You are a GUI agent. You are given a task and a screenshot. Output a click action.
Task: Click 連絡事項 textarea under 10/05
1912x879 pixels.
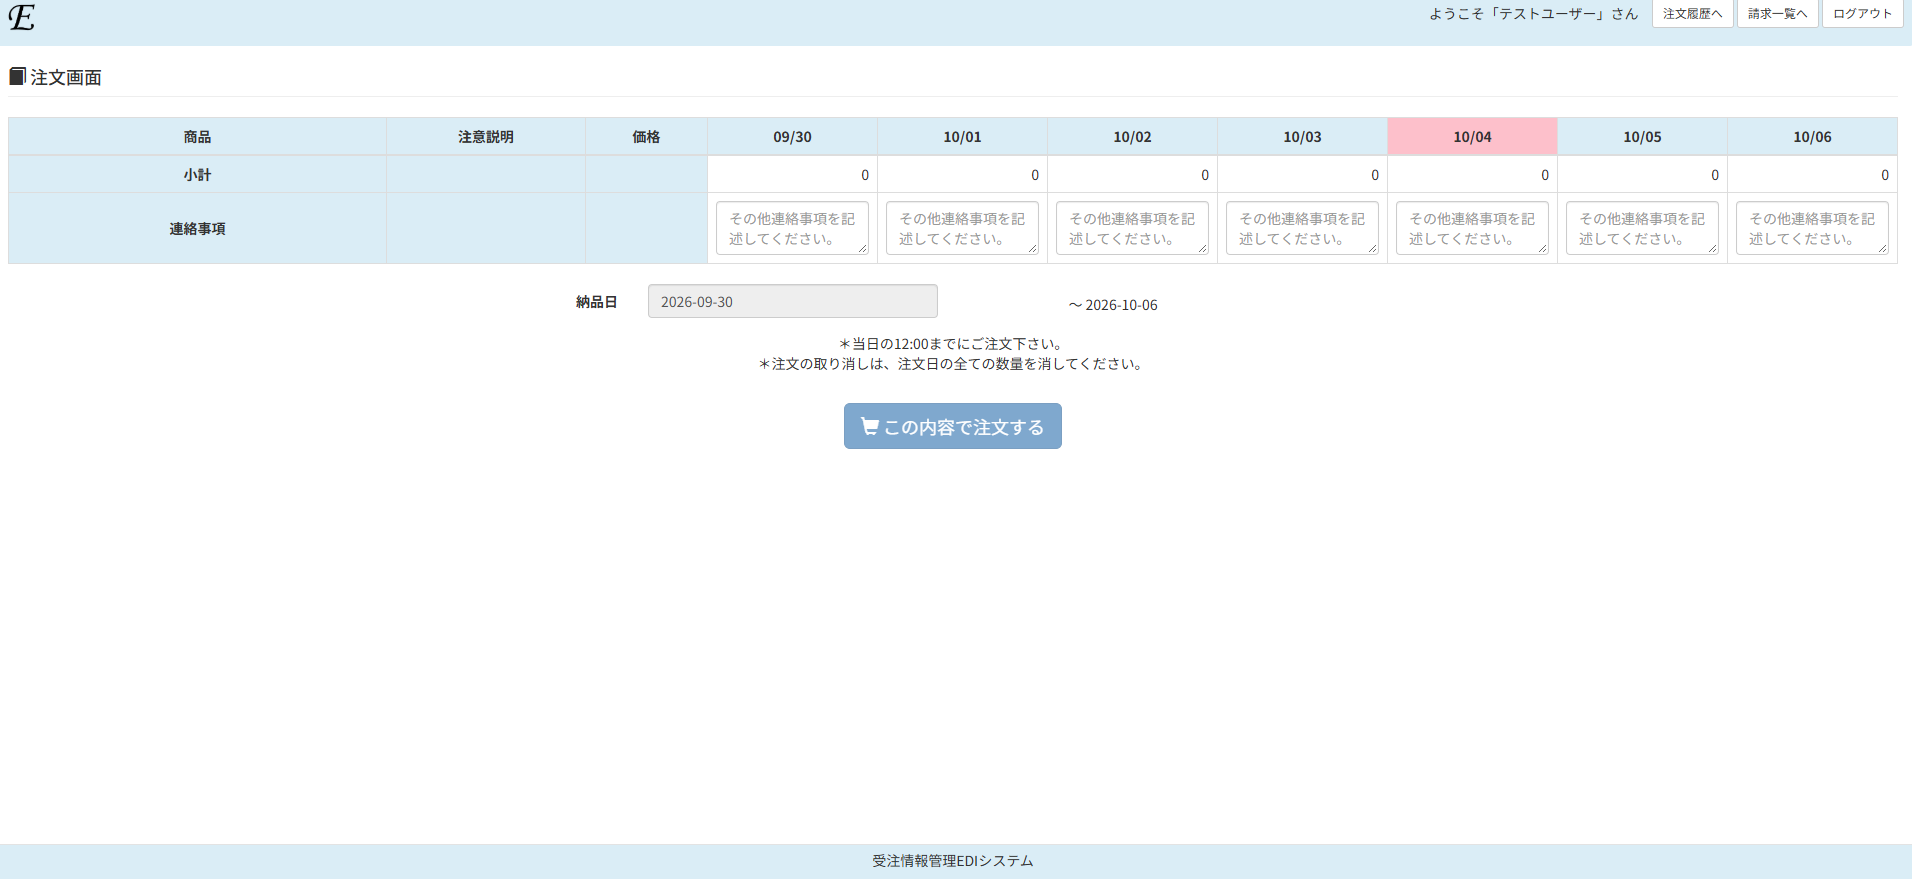tap(1642, 228)
